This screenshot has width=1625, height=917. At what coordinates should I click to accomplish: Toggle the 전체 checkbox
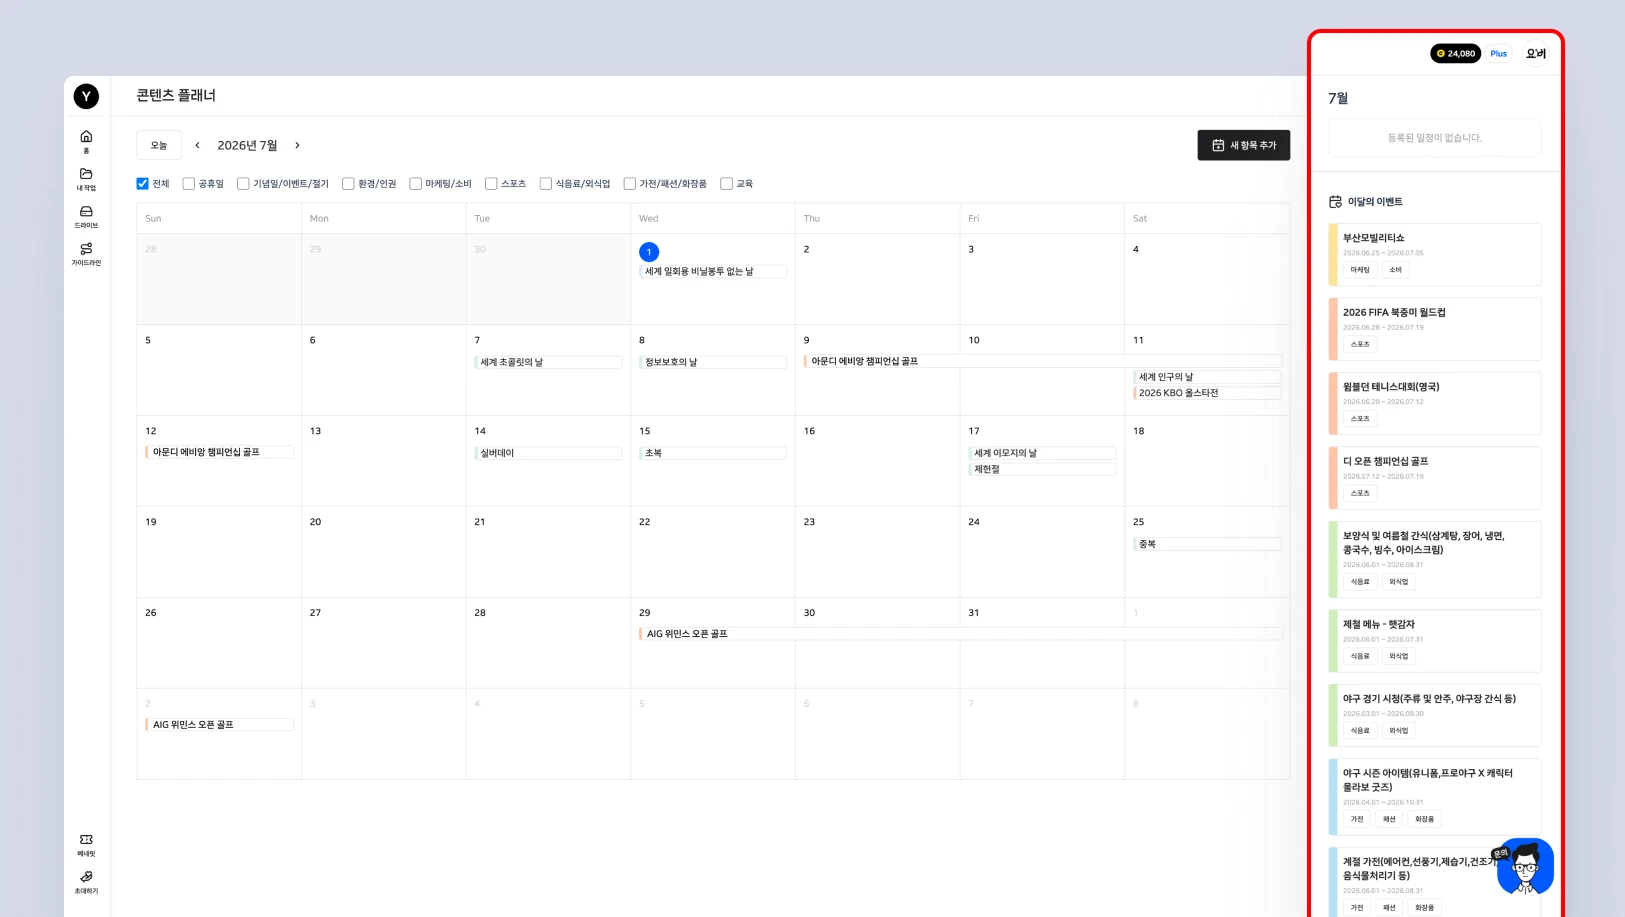(143, 184)
